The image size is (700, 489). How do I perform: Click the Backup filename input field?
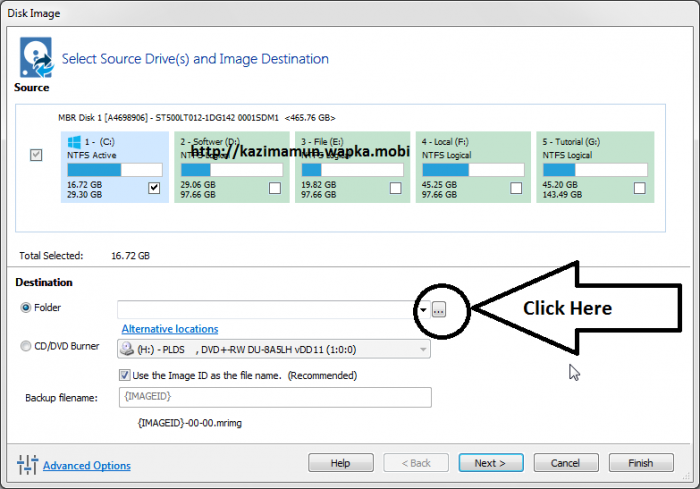click(x=275, y=397)
